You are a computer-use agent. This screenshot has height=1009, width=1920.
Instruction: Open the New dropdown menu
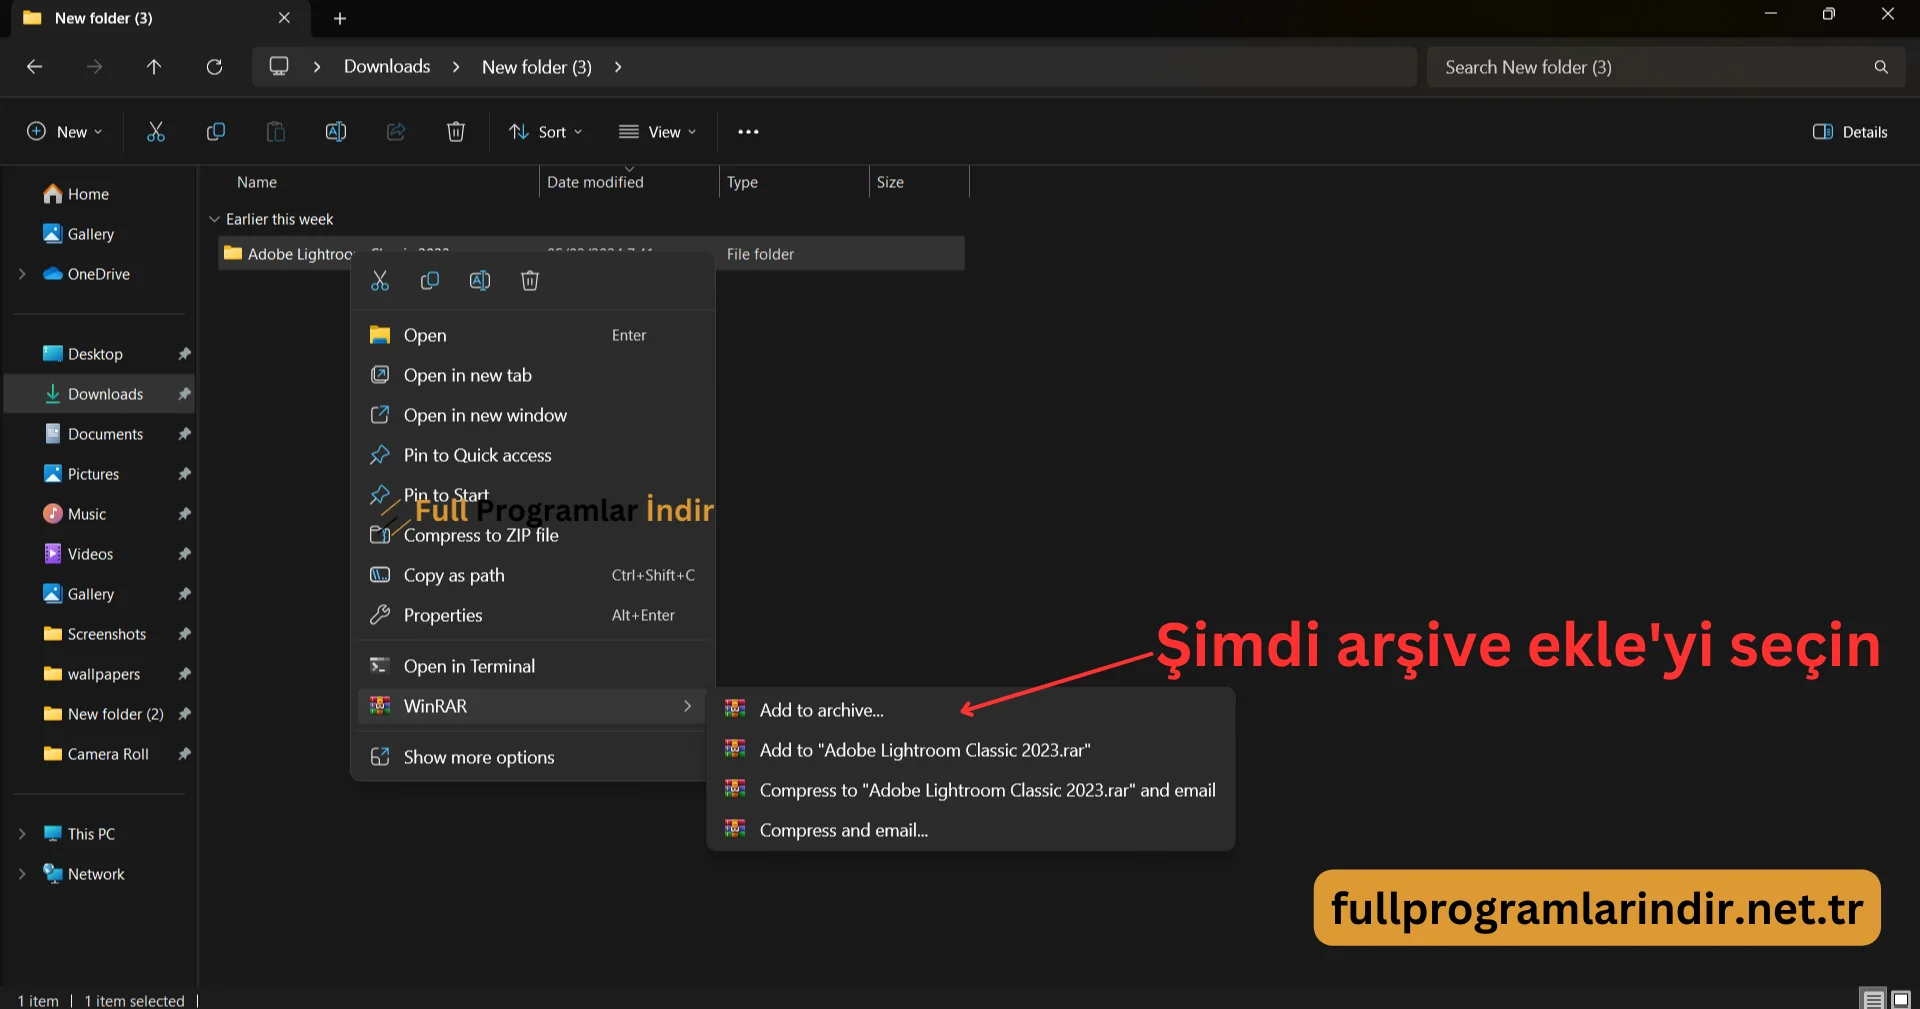click(65, 132)
